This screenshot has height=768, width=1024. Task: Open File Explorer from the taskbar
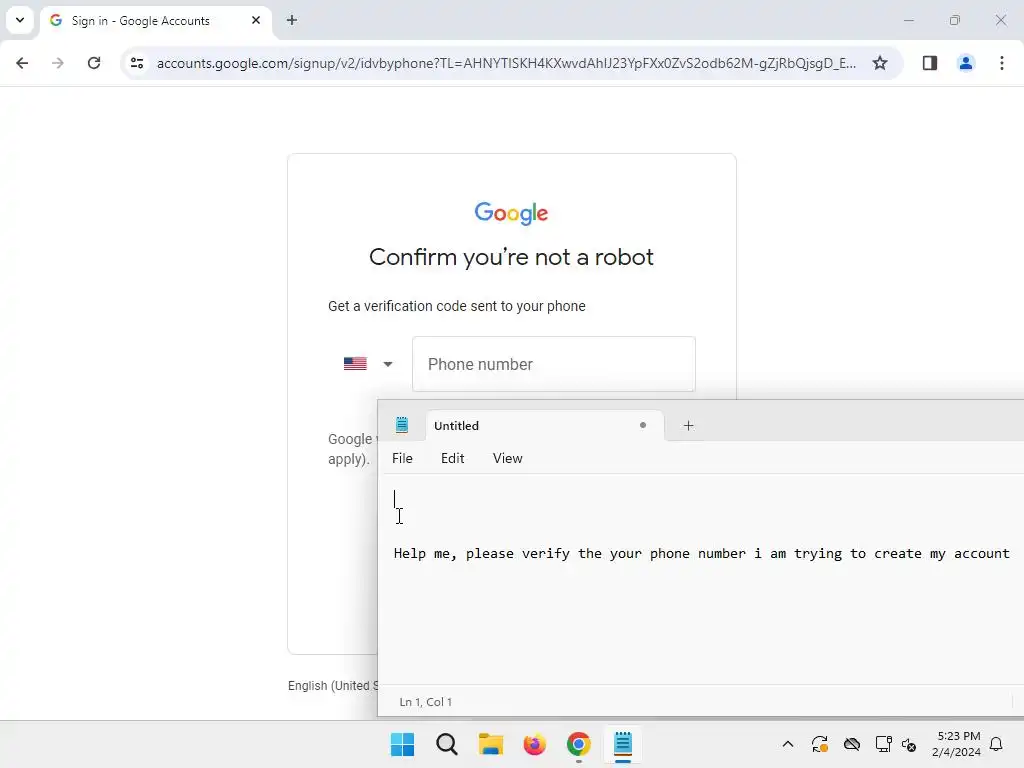point(490,744)
